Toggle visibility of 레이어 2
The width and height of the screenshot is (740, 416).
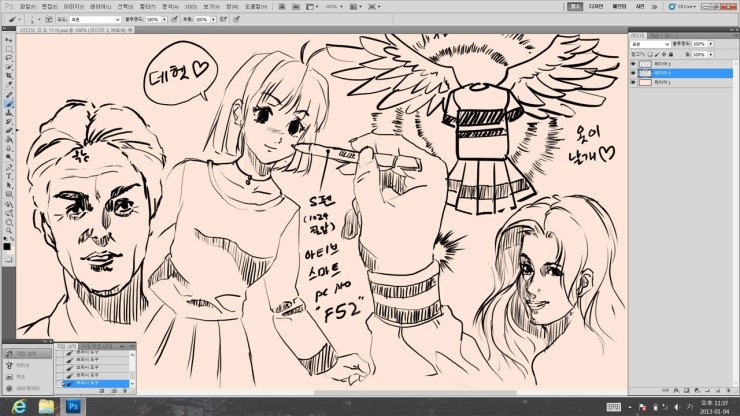click(633, 73)
